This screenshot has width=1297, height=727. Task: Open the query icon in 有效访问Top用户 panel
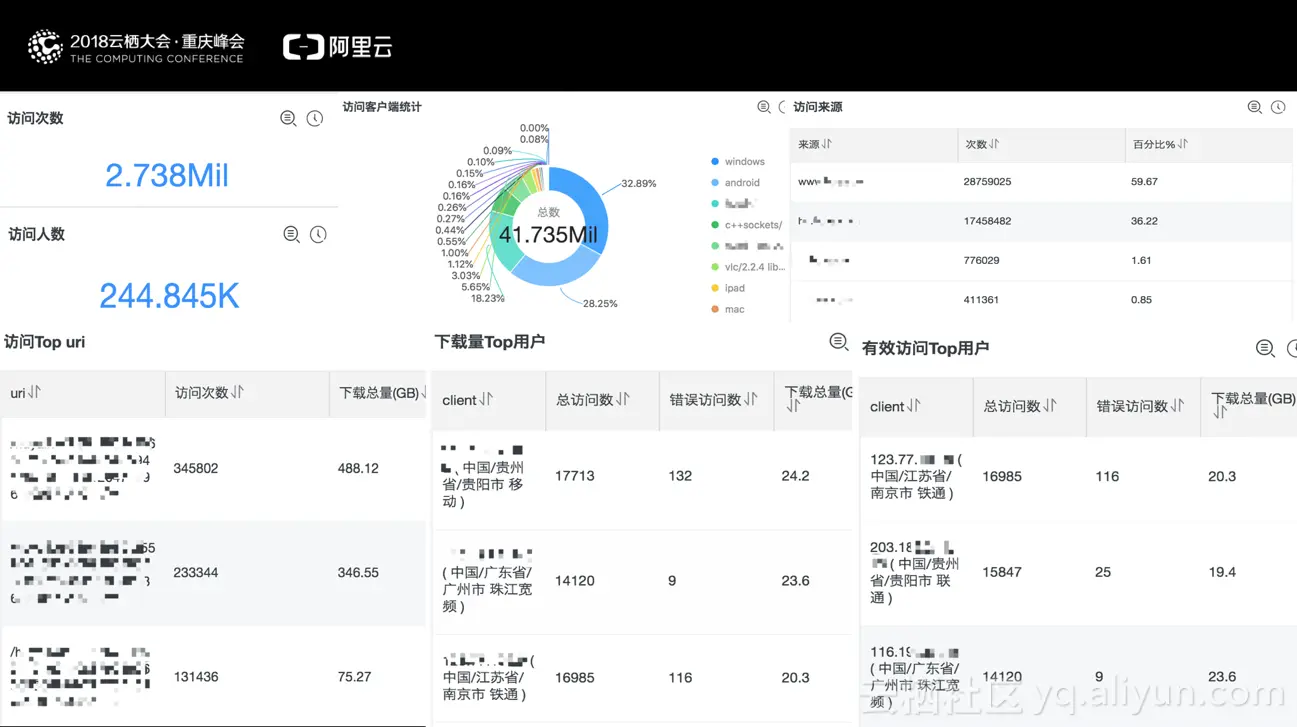(x=1265, y=348)
